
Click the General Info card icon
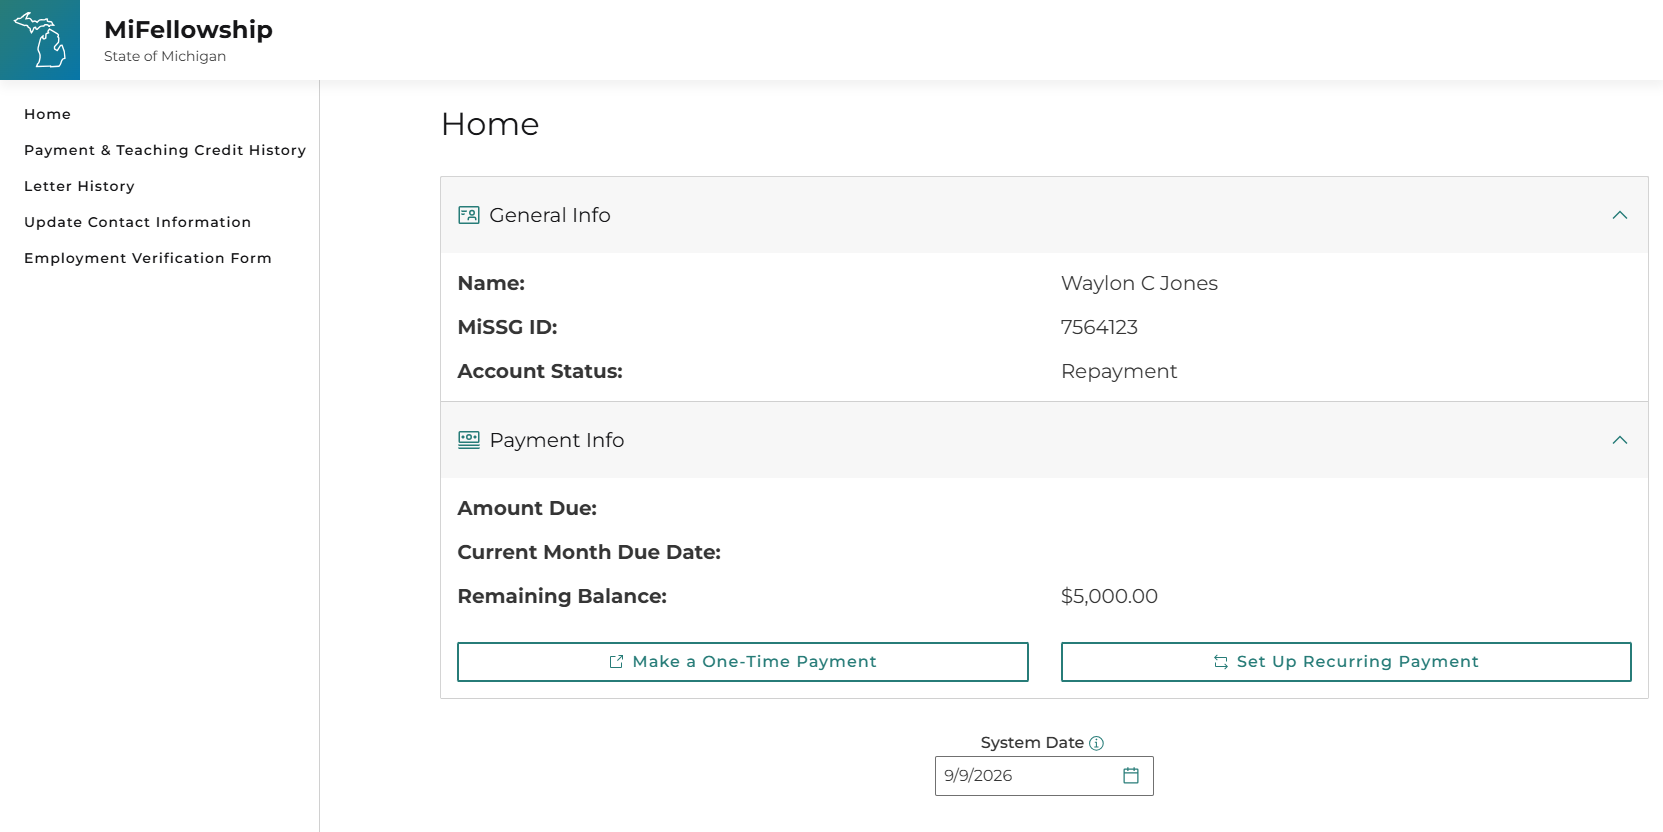click(x=468, y=215)
